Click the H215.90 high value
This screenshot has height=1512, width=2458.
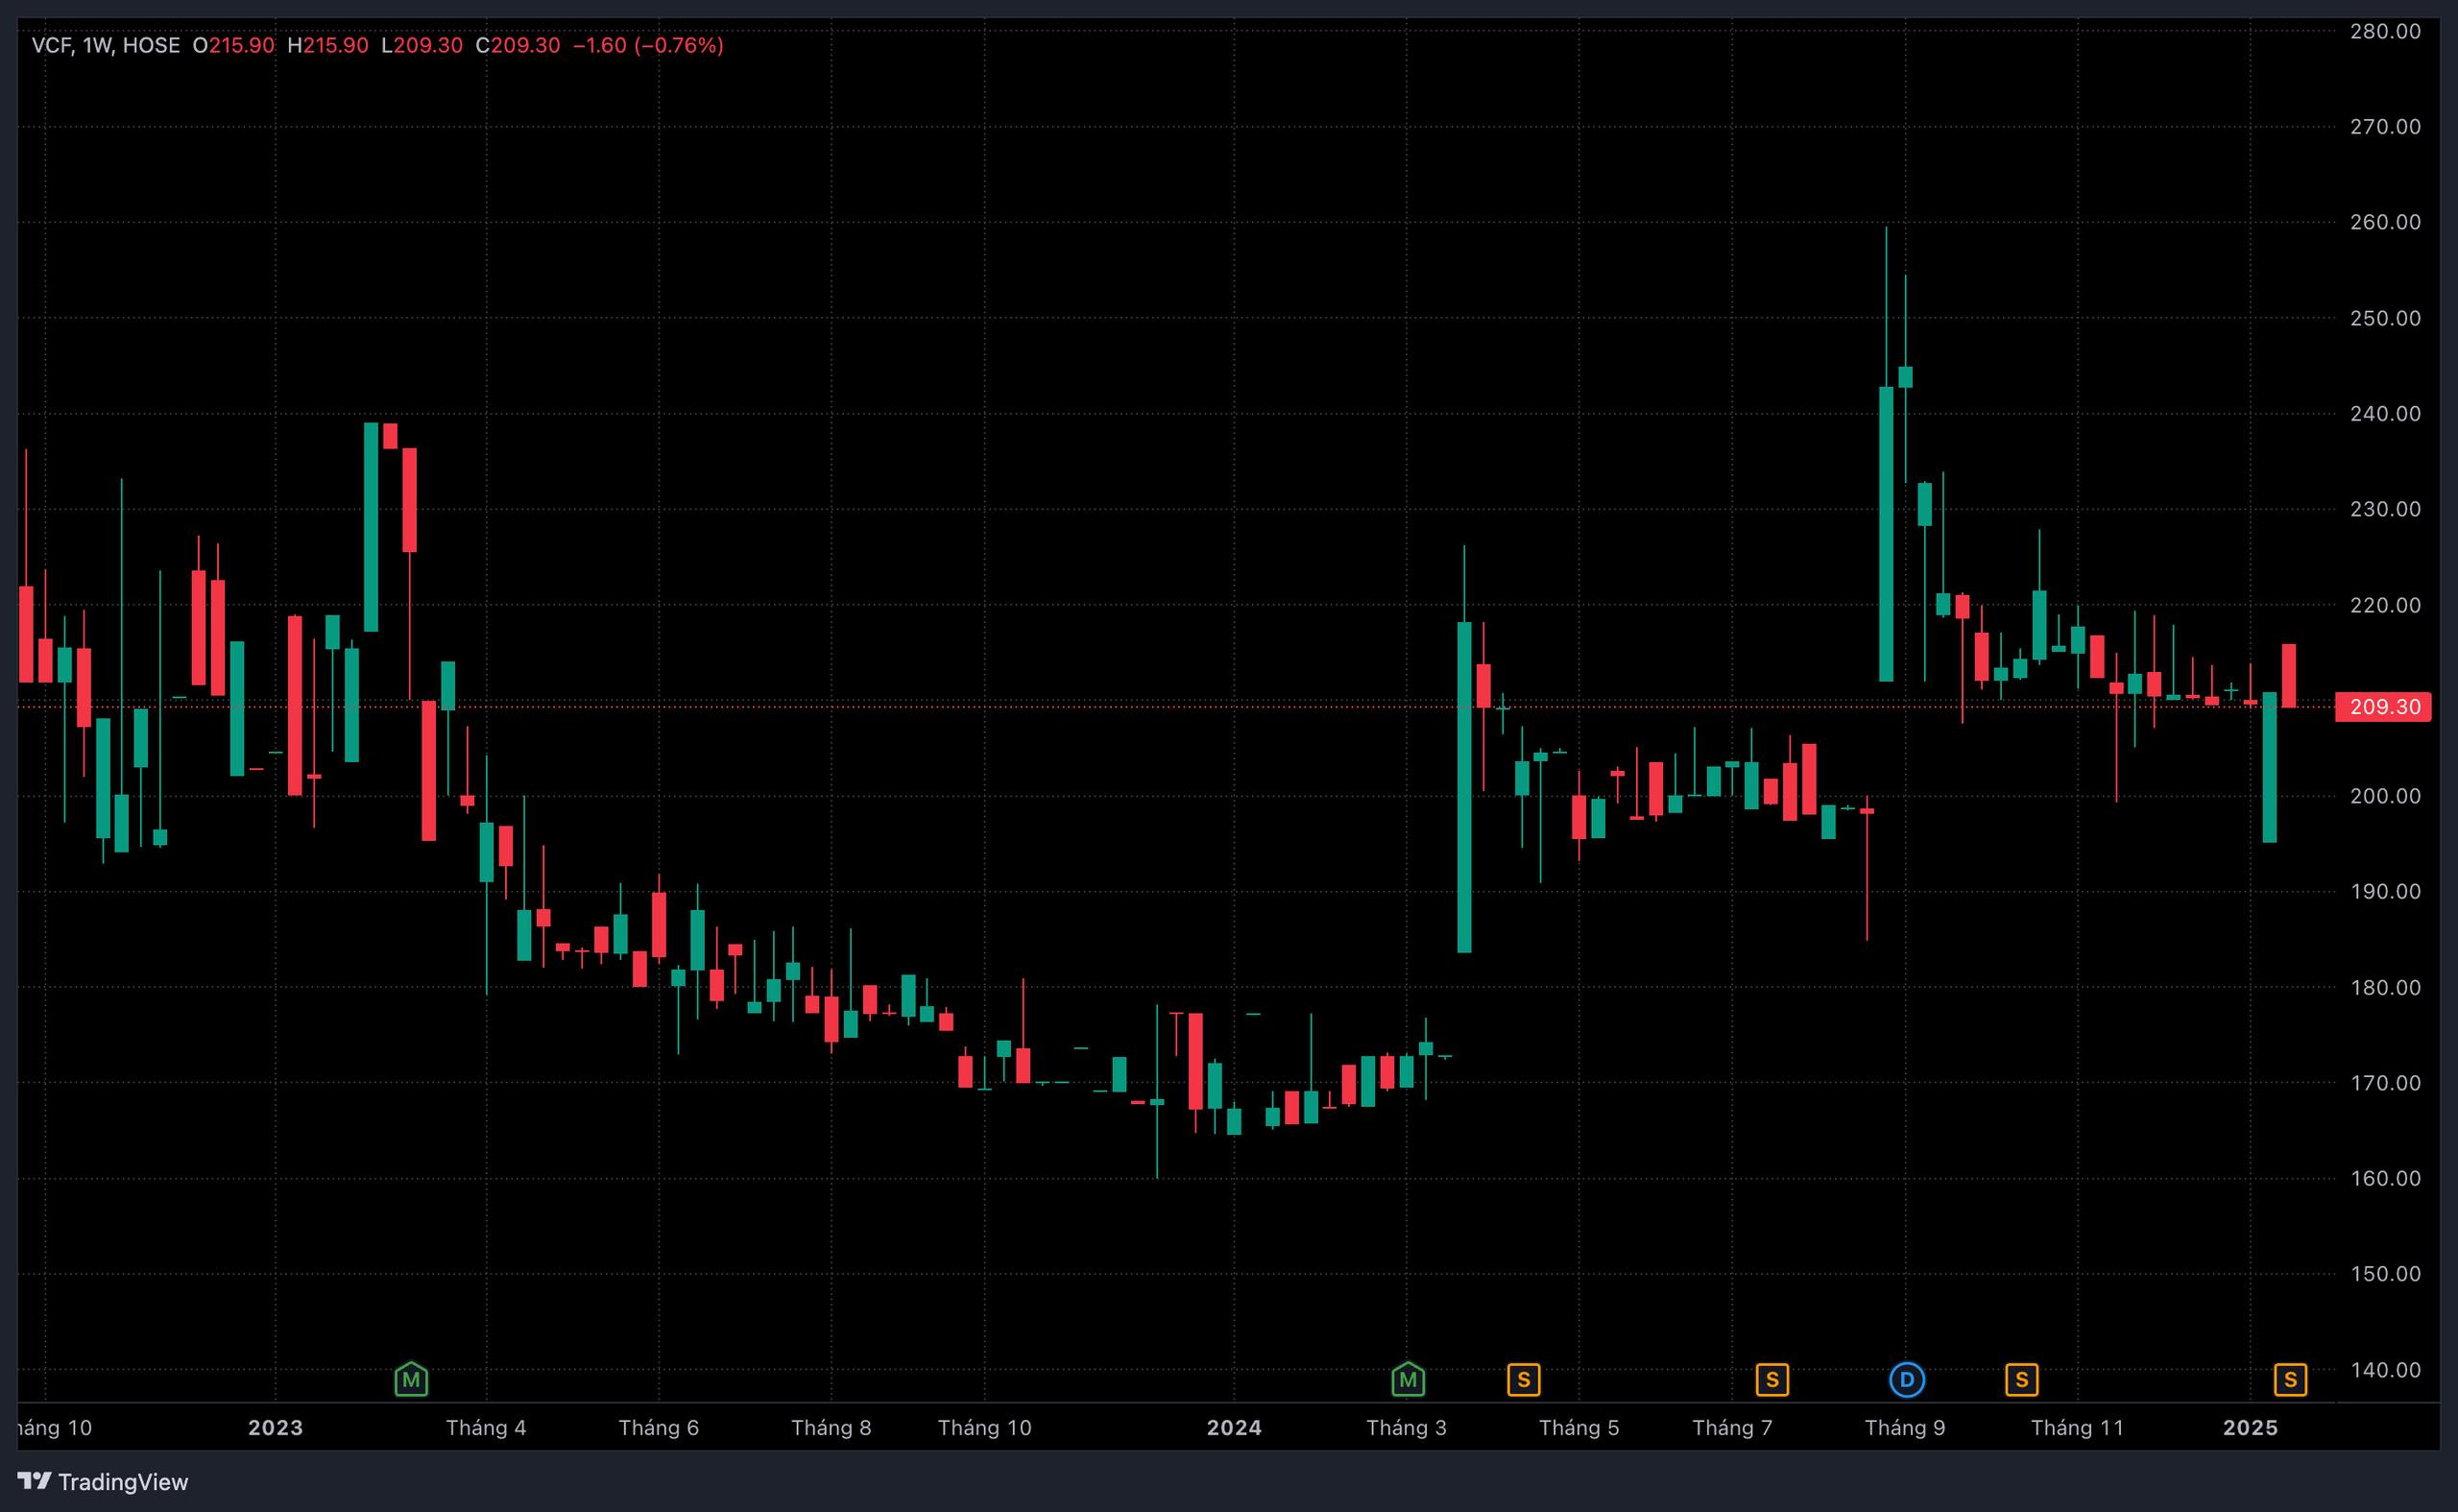coord(328,45)
